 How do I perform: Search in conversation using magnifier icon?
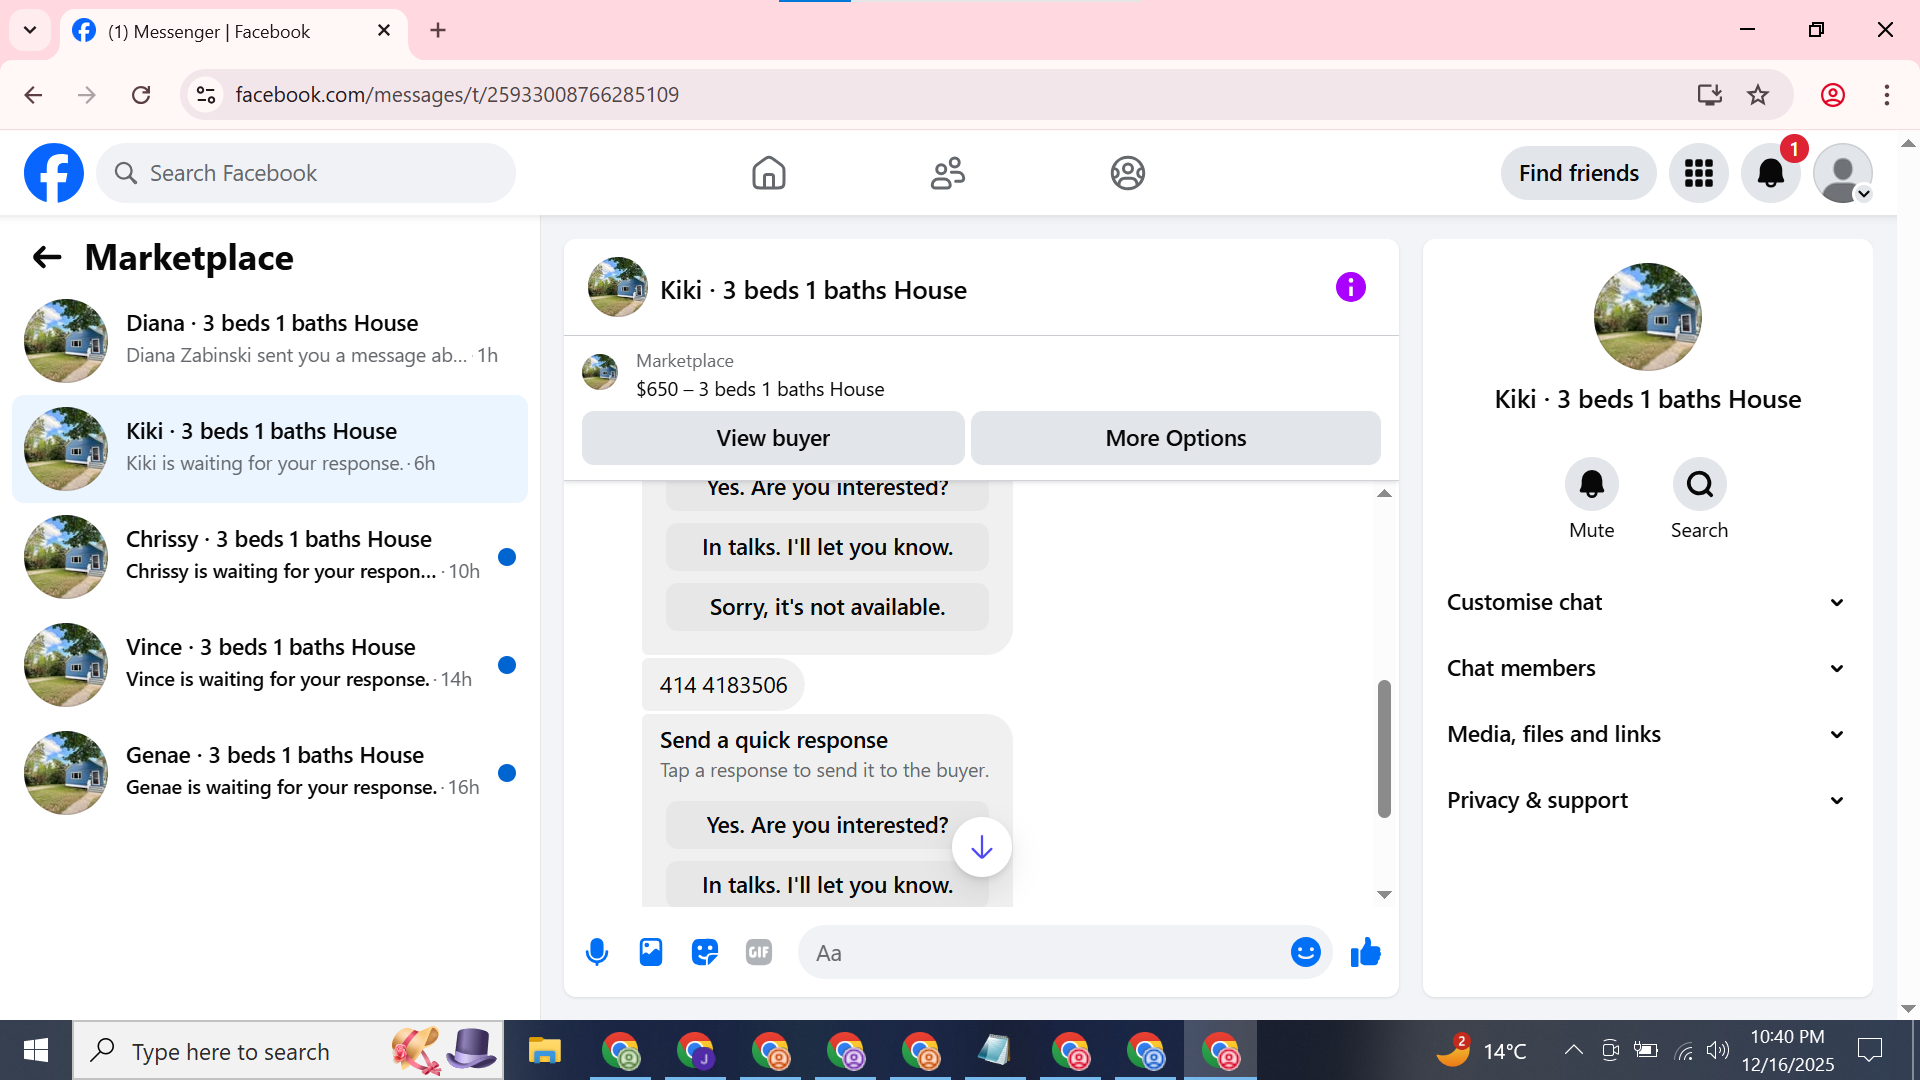(x=1699, y=484)
